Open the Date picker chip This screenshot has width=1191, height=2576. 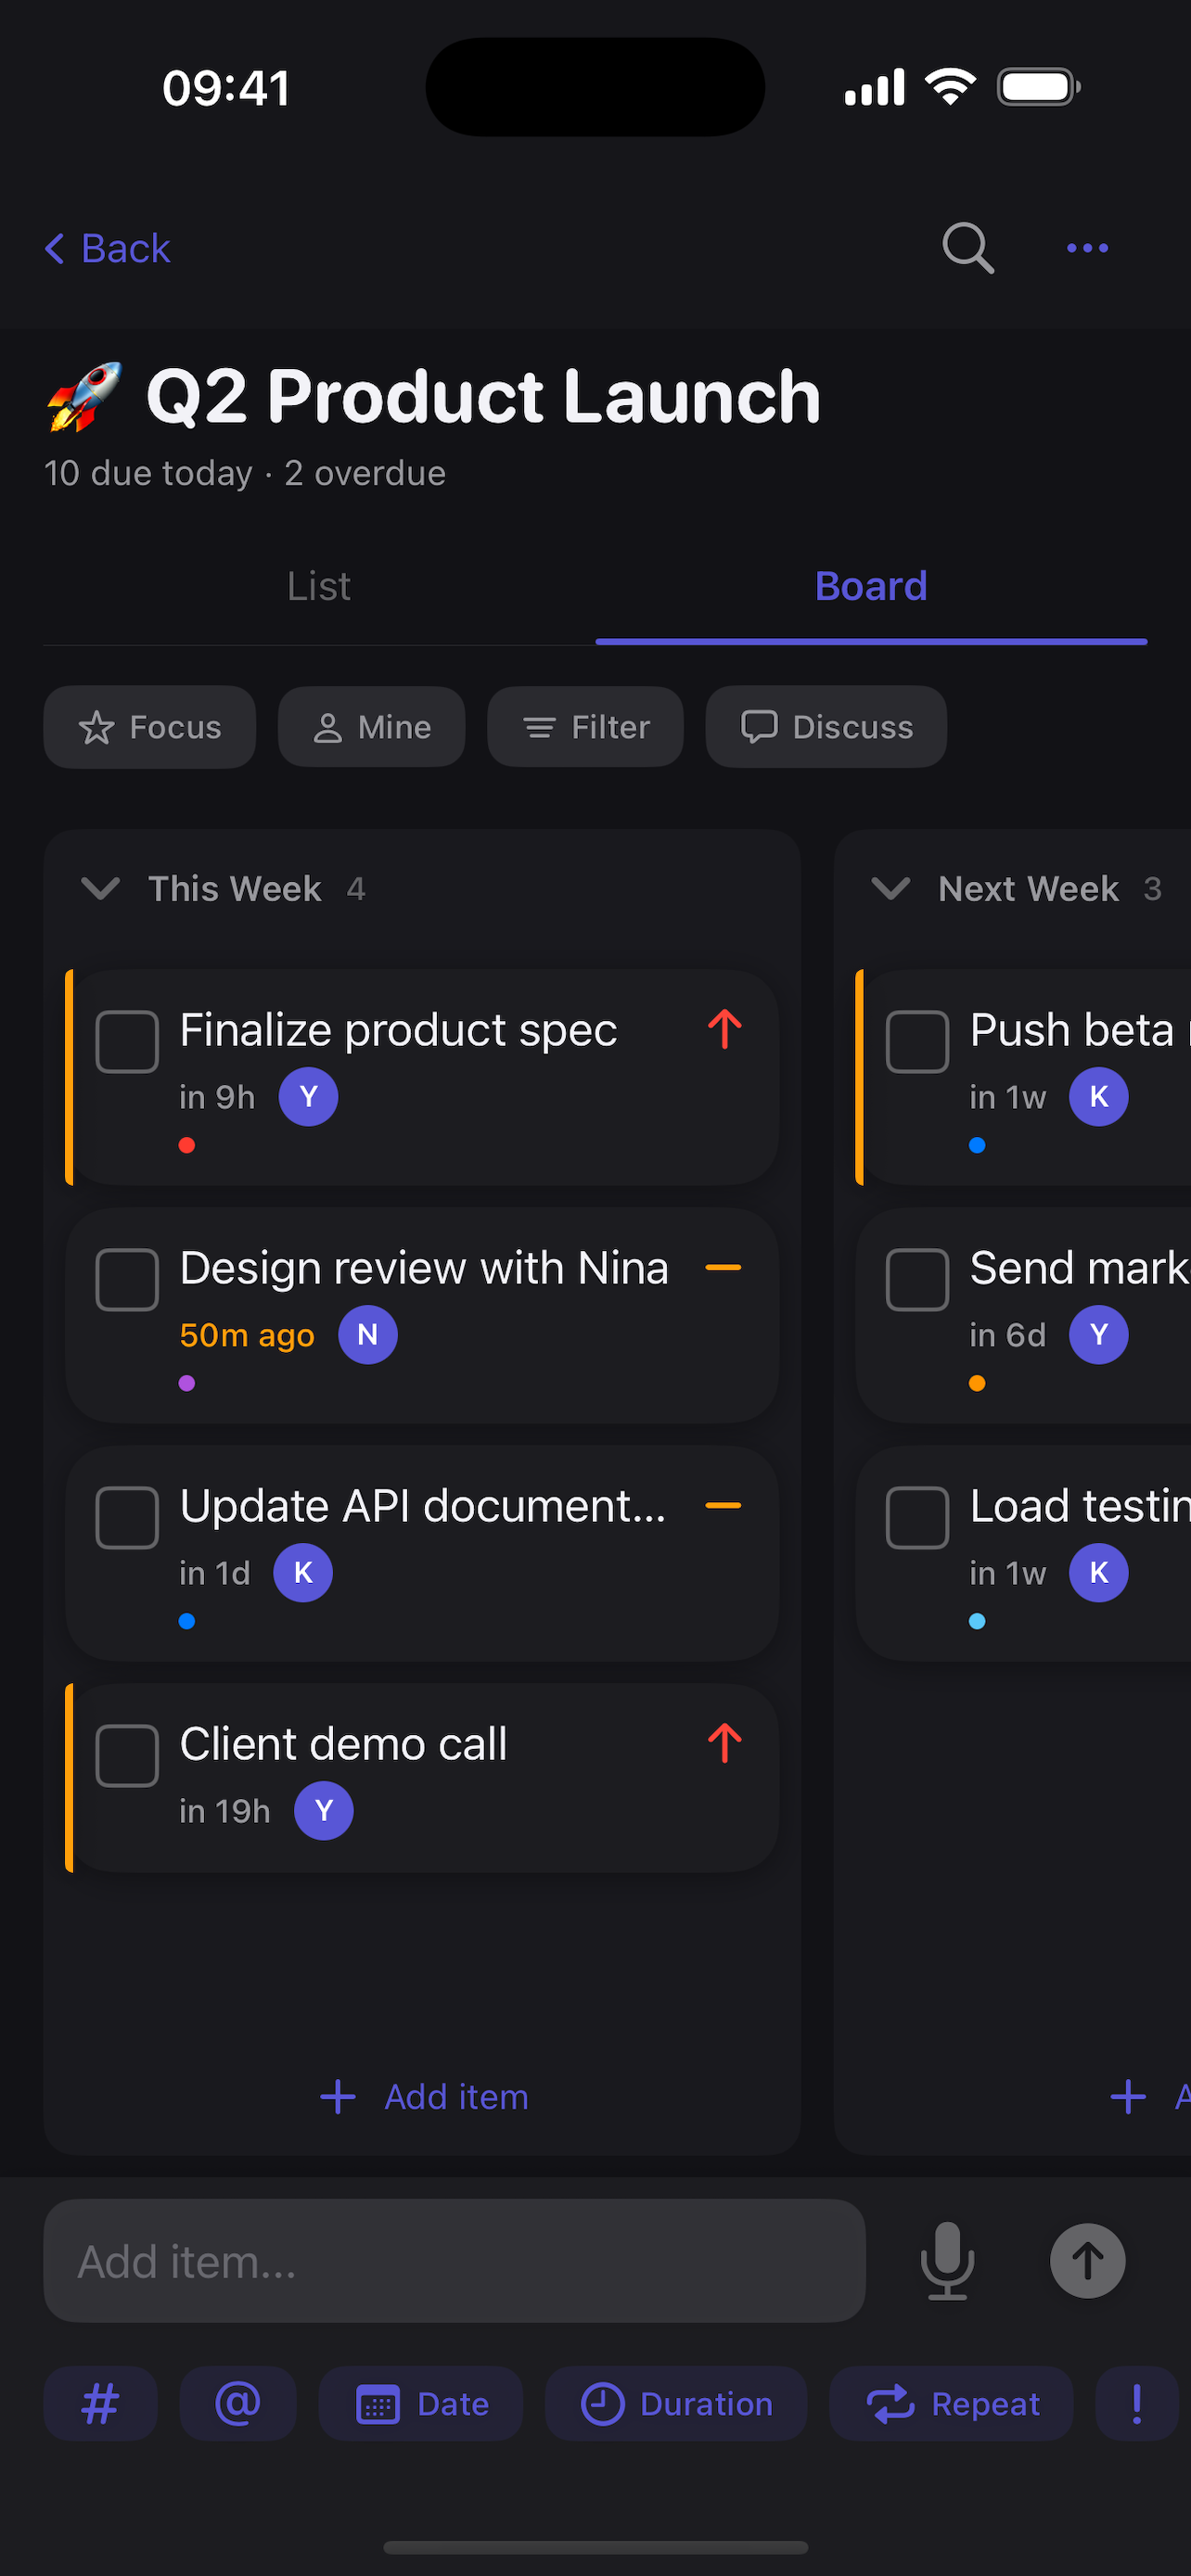421,2403
